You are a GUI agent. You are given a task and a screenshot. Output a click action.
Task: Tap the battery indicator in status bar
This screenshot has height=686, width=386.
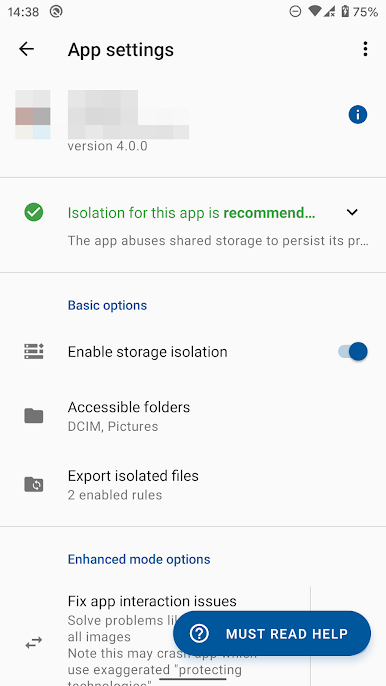(345, 11)
